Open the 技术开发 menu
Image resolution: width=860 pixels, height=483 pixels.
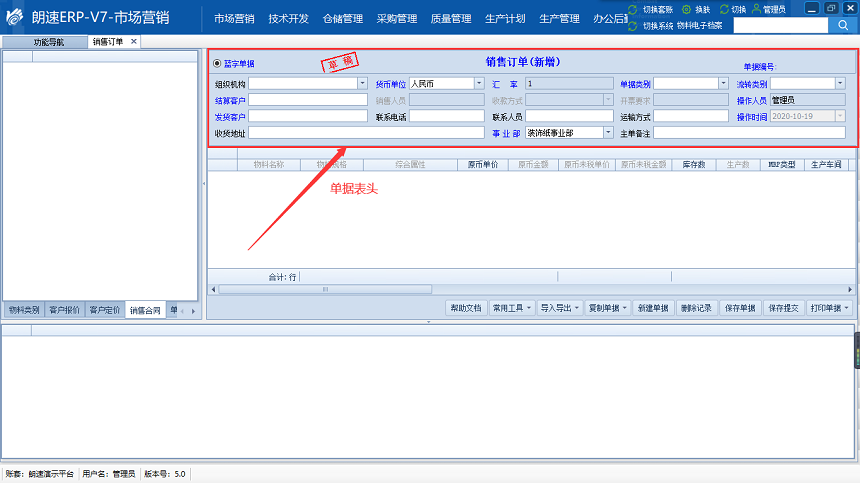coord(288,19)
